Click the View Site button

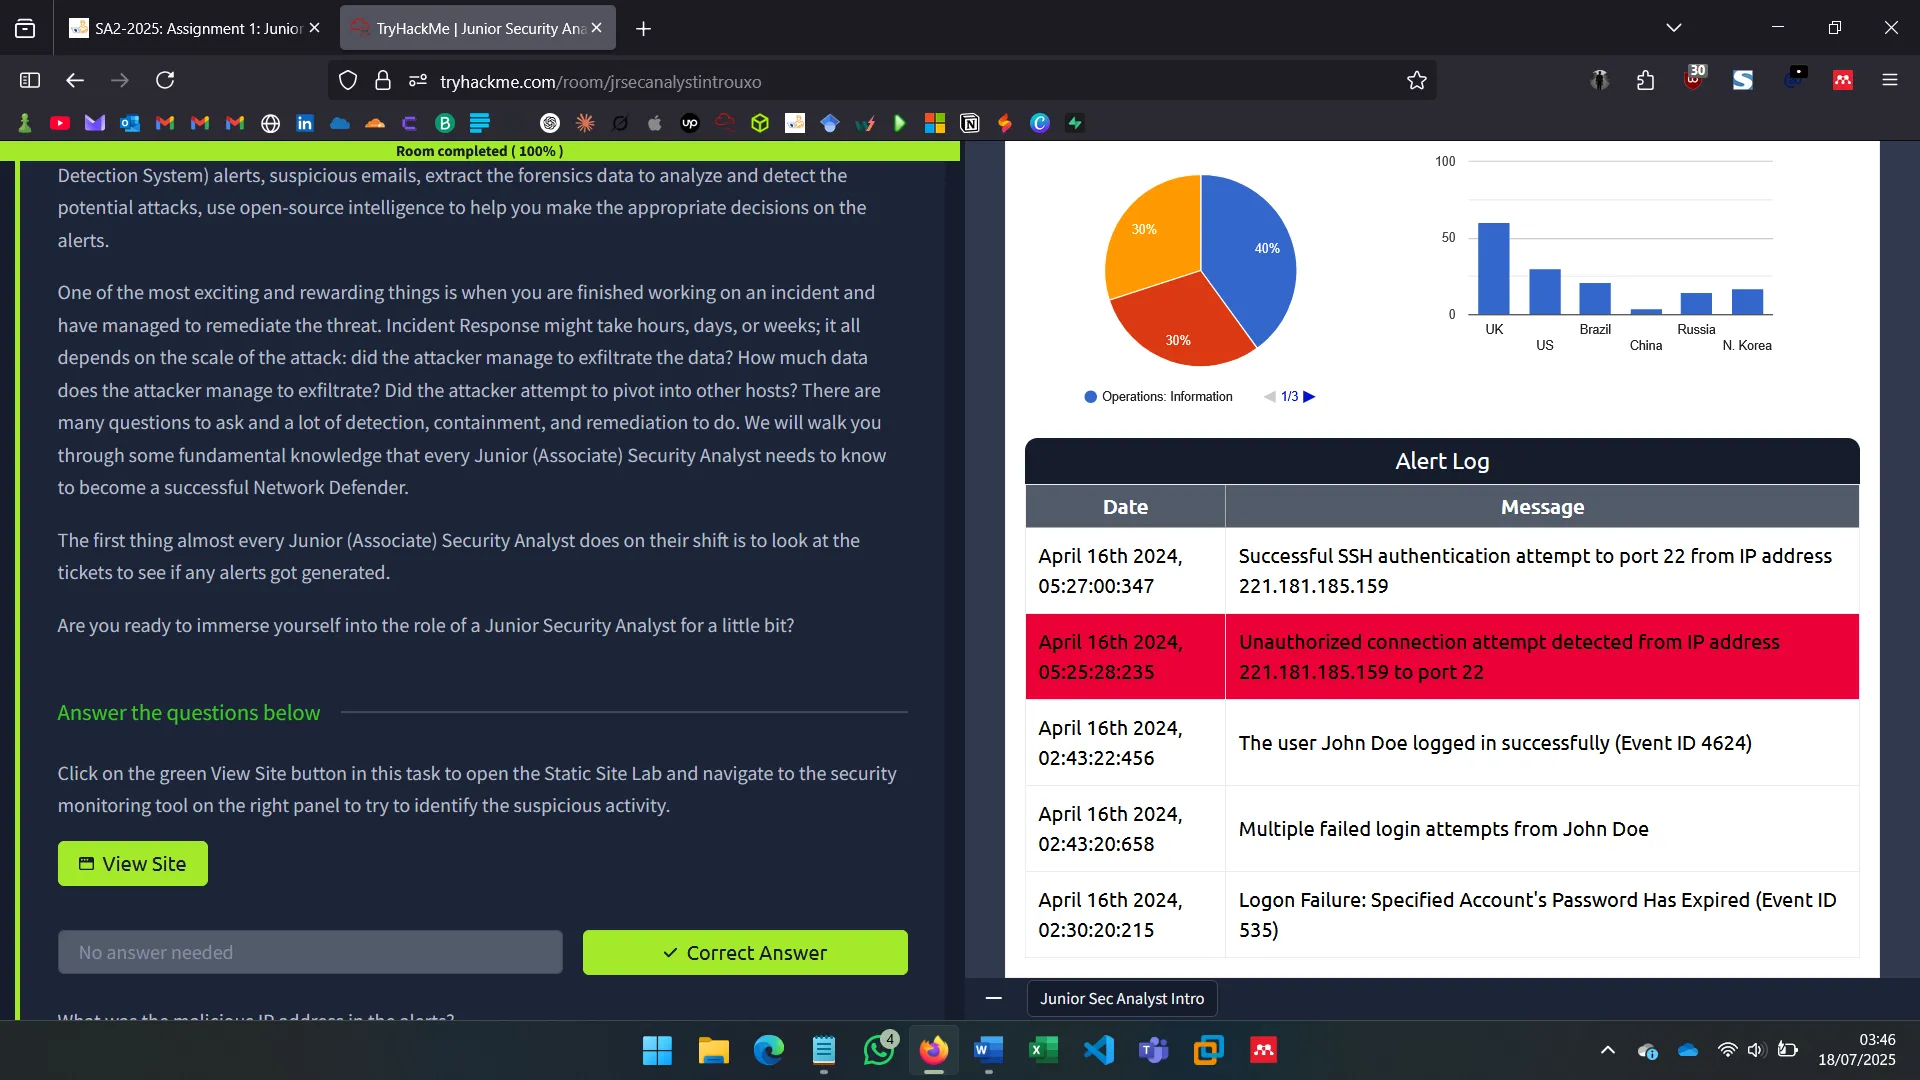pyautogui.click(x=132, y=863)
